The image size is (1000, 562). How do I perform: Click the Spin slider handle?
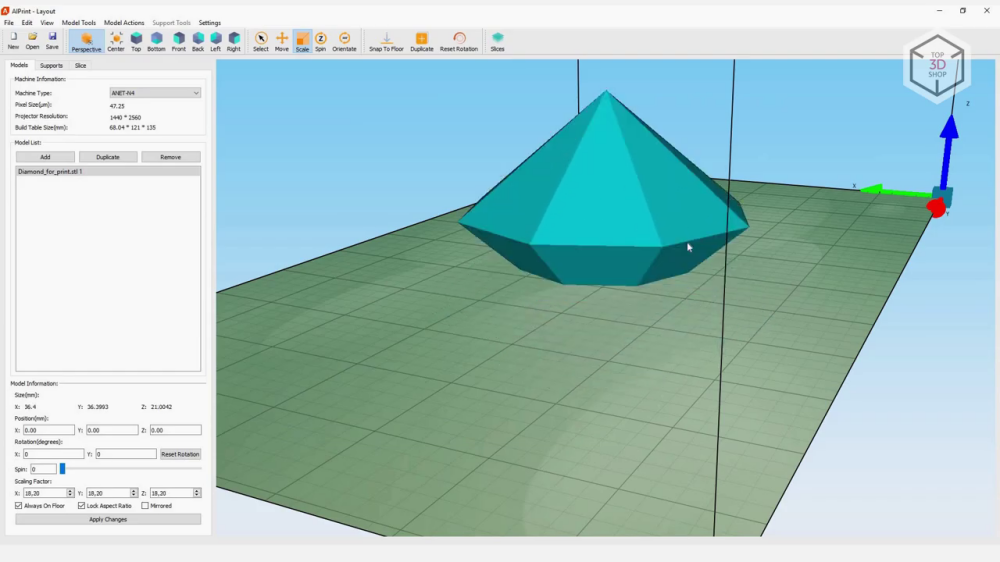coord(62,469)
